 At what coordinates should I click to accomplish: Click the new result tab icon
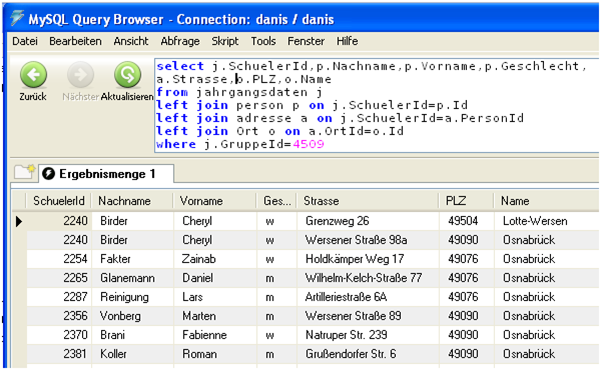coord(25,172)
